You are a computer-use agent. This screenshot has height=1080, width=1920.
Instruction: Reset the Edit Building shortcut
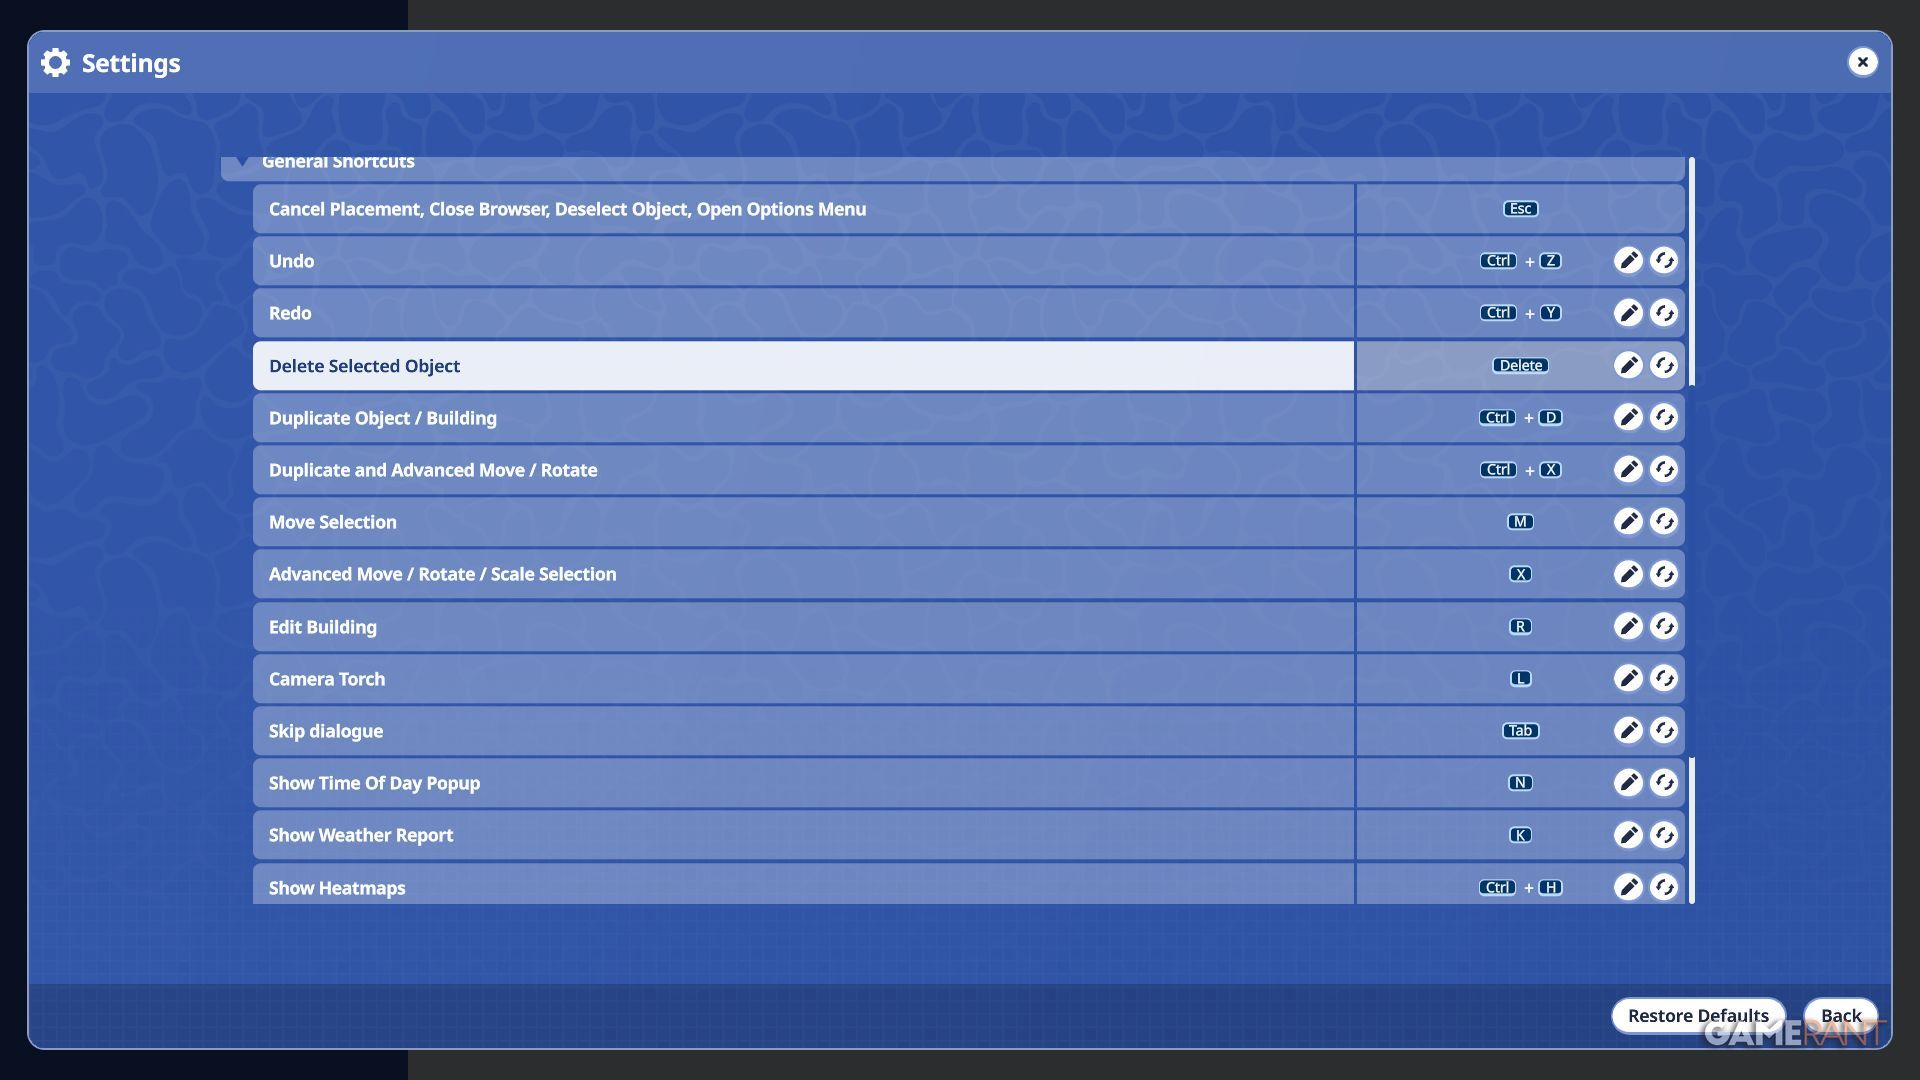pyautogui.click(x=1664, y=626)
